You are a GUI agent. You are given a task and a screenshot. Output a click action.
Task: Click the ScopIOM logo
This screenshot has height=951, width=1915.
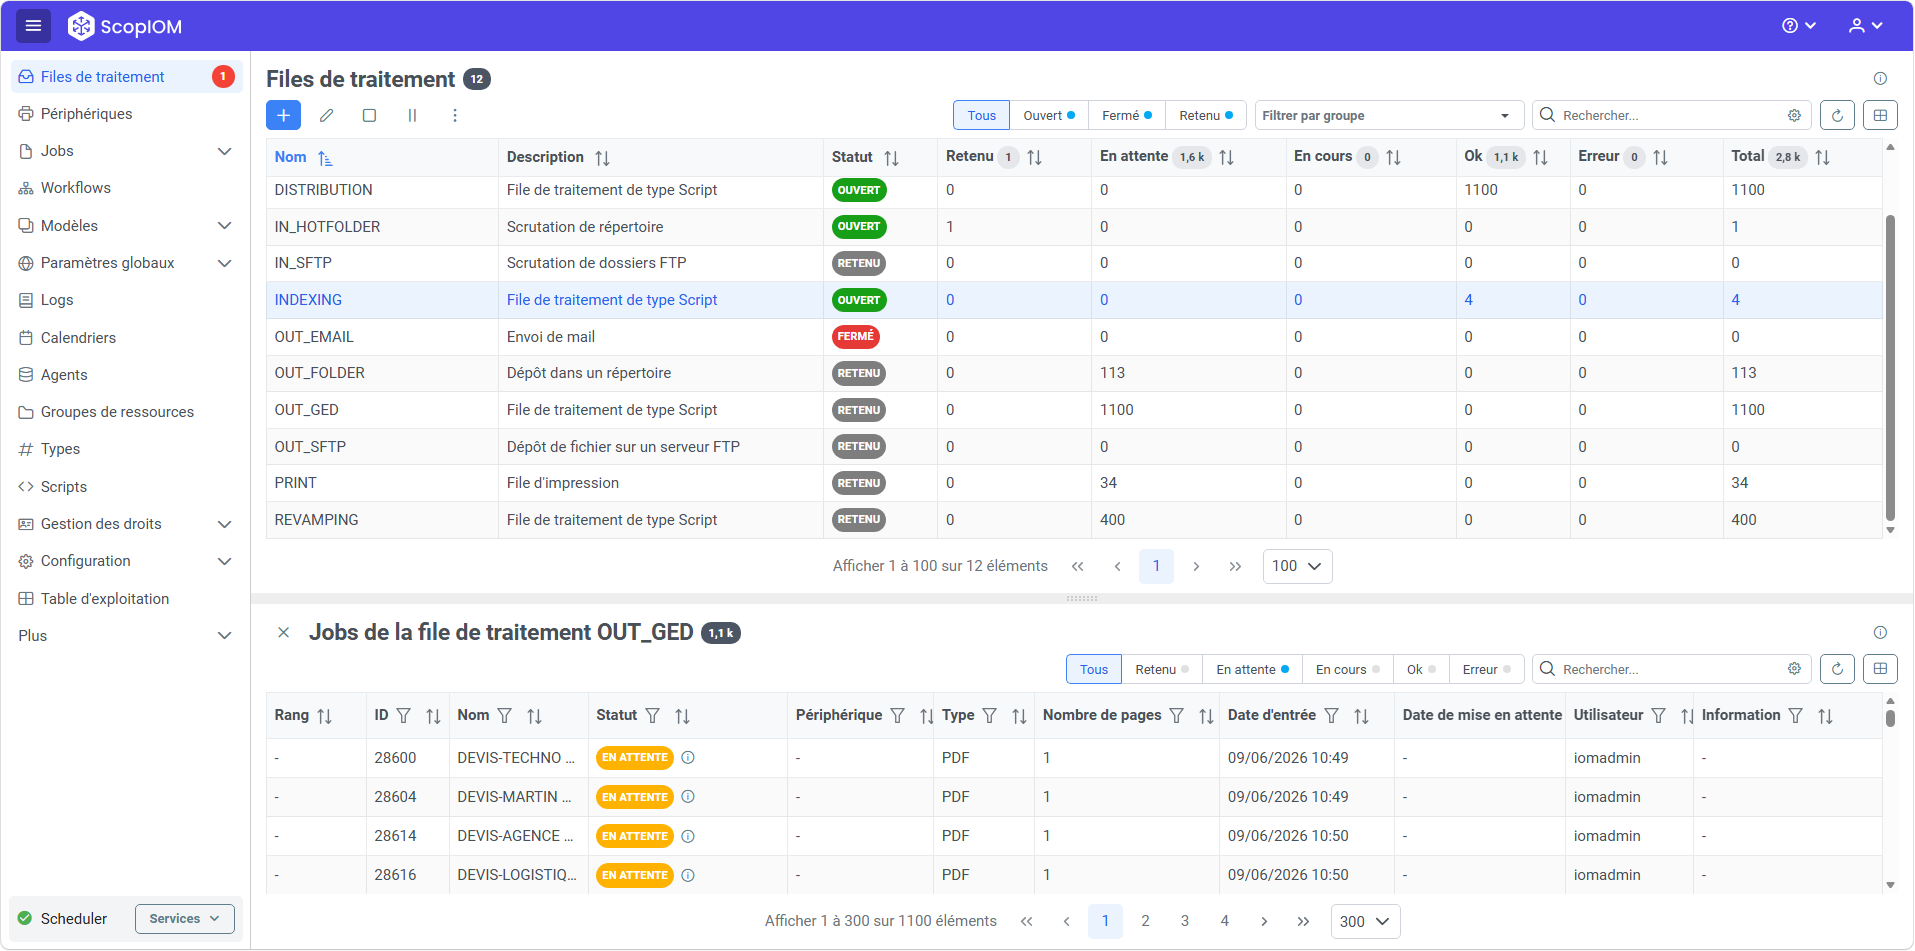(x=125, y=26)
